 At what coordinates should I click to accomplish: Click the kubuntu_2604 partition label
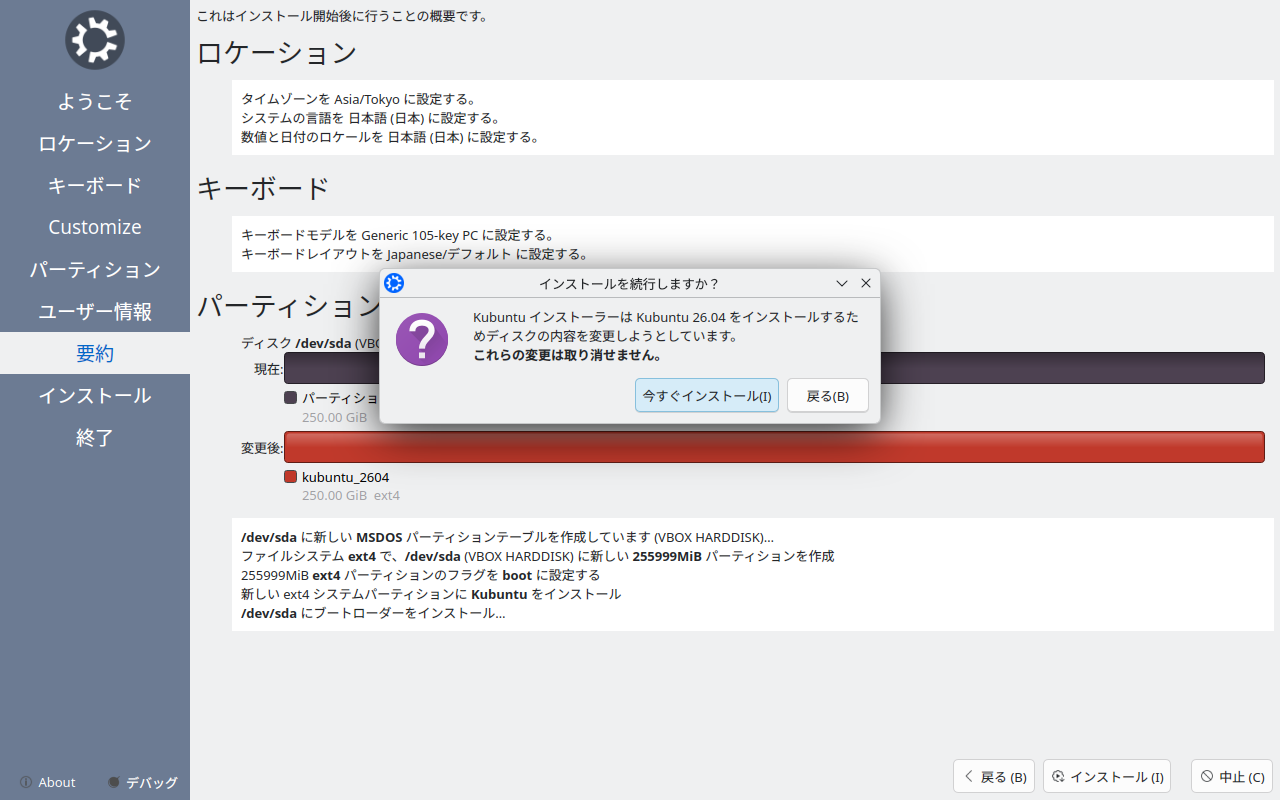(x=345, y=477)
